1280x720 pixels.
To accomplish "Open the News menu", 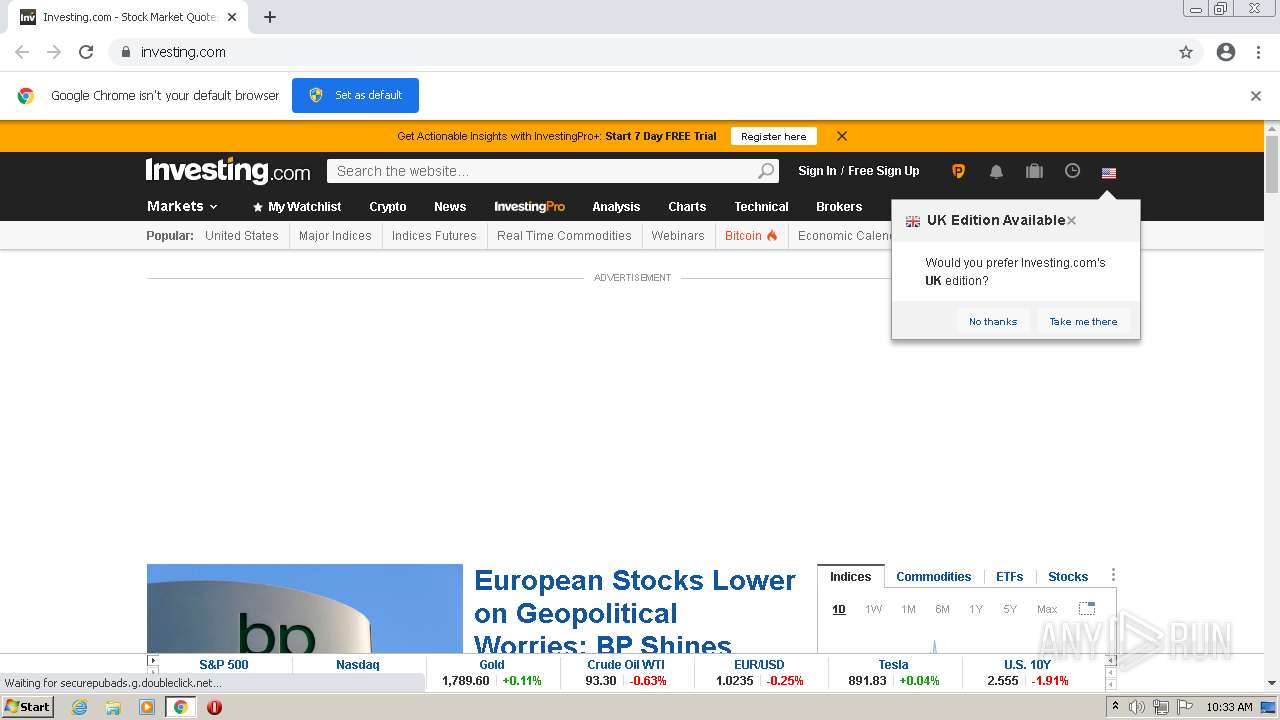I will click(x=450, y=206).
